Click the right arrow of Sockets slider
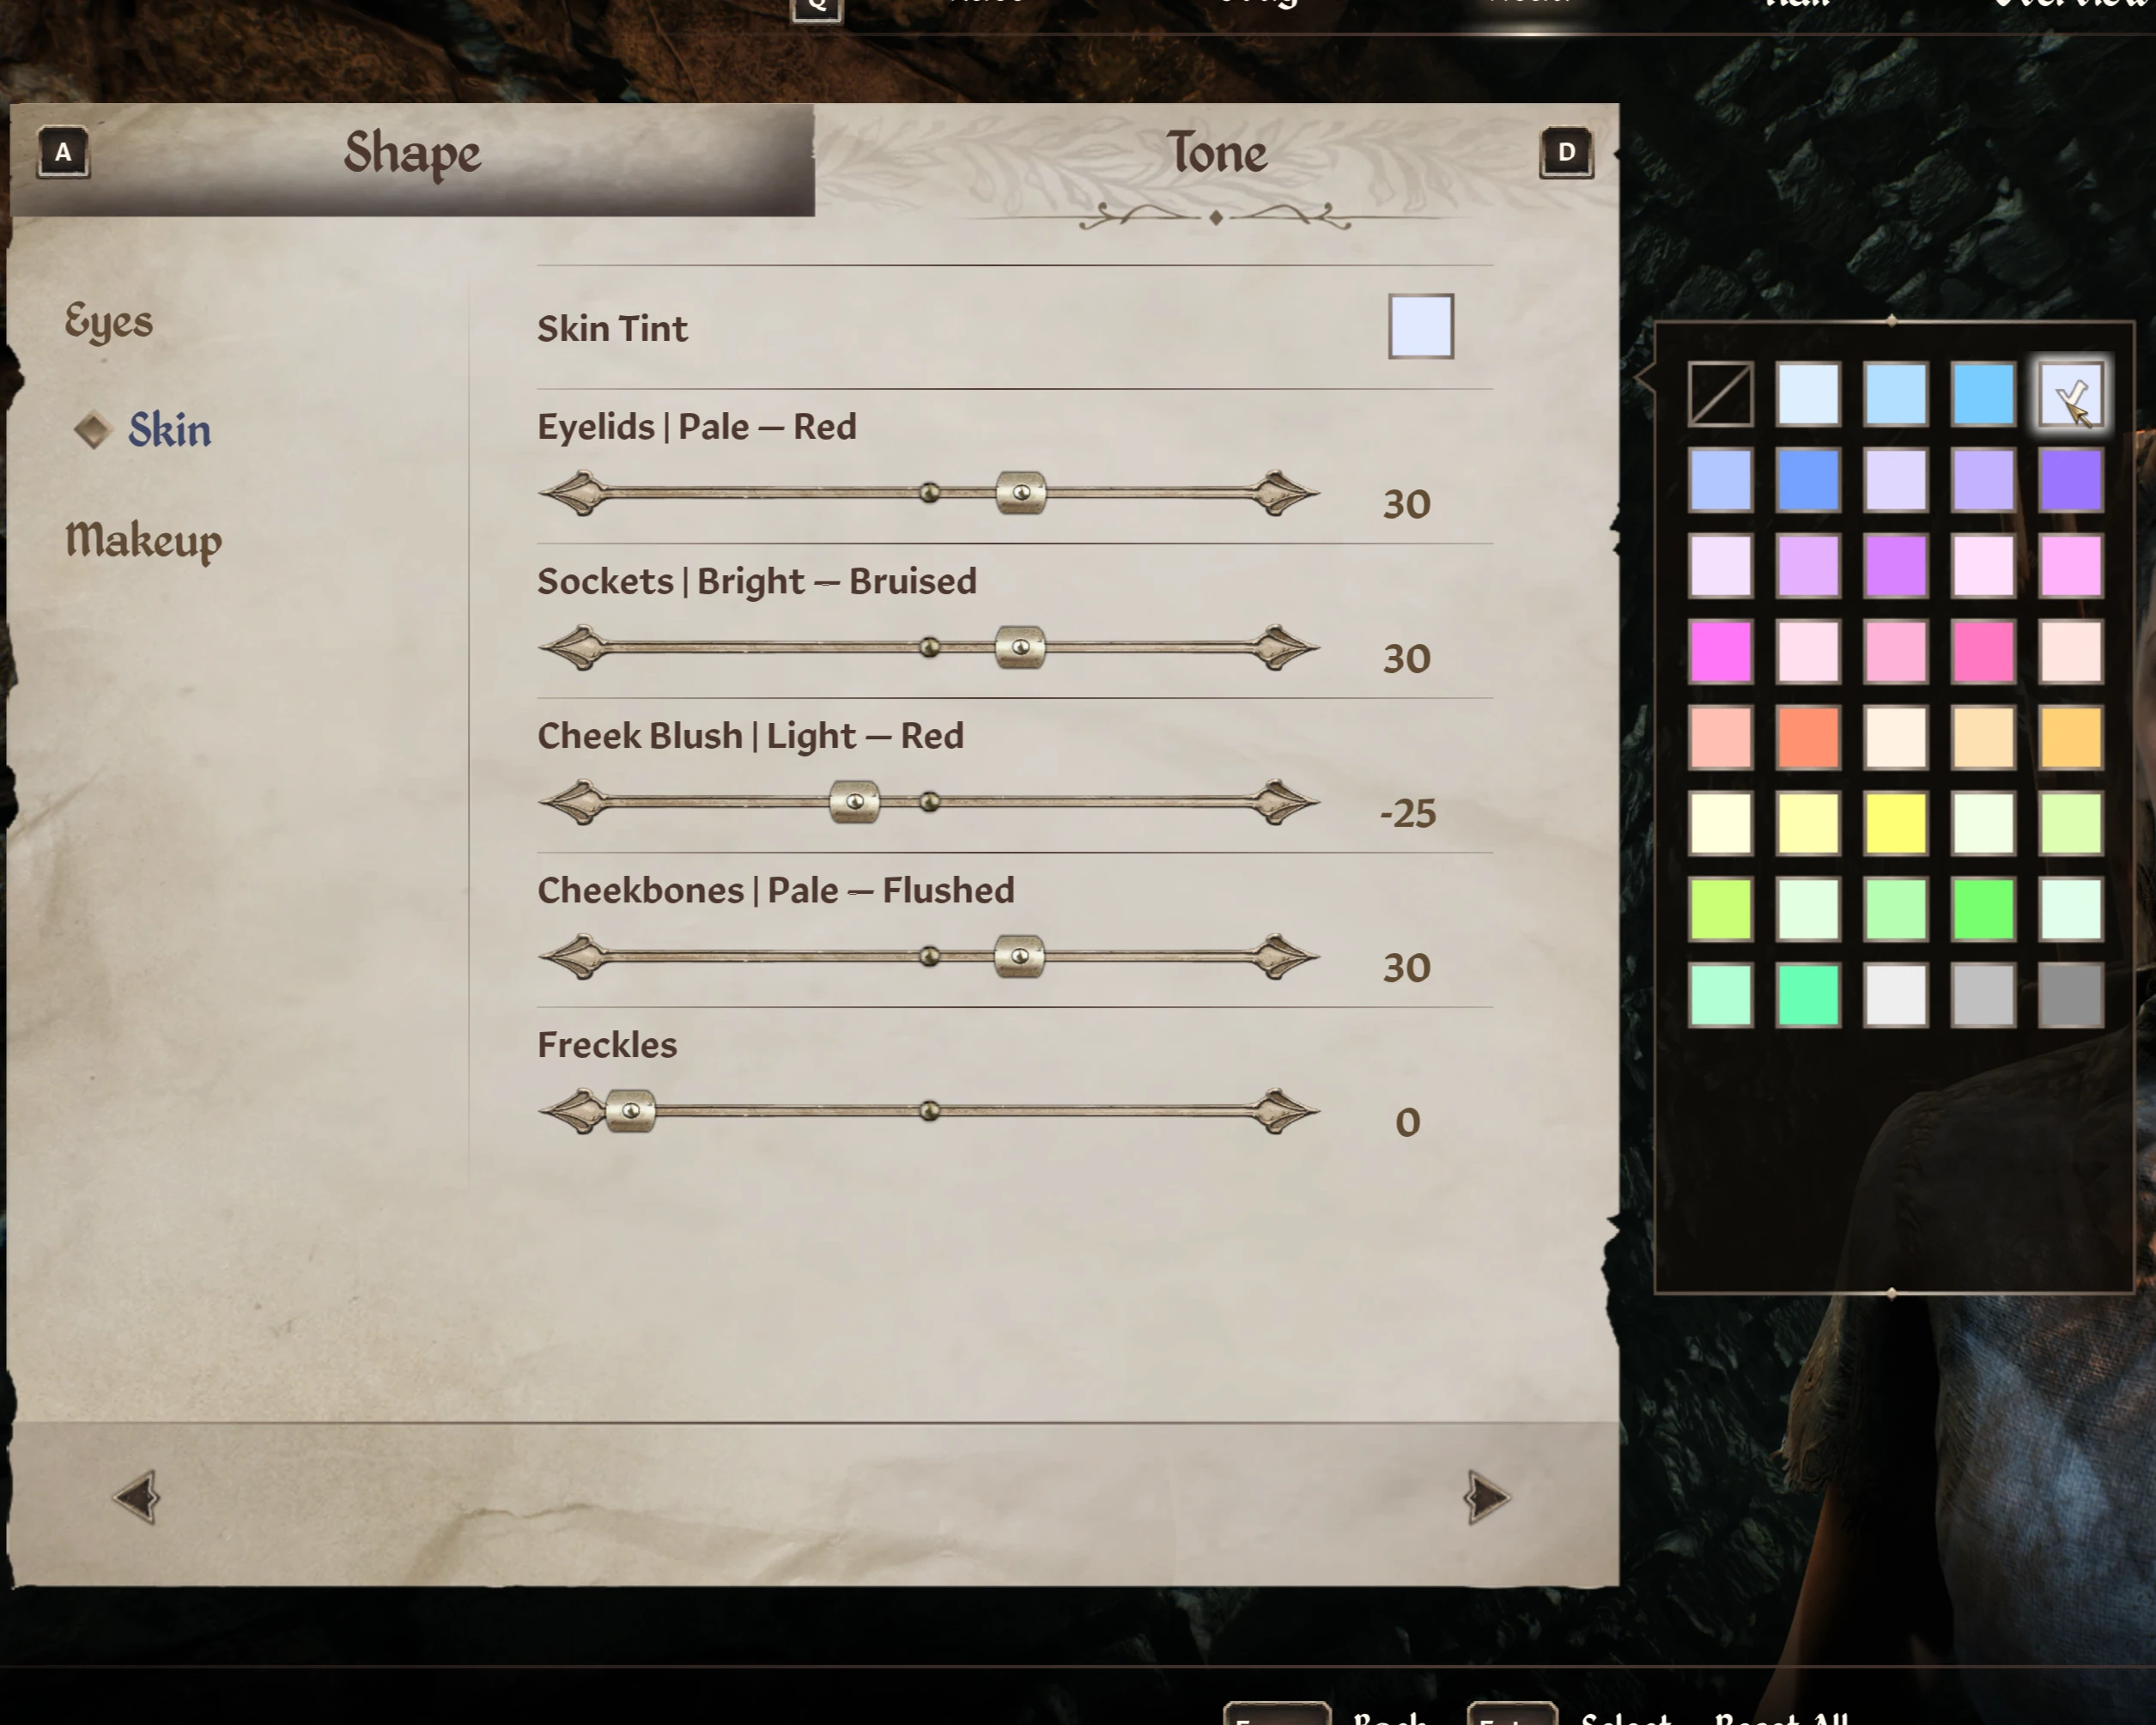2156x1725 pixels. 1285,648
